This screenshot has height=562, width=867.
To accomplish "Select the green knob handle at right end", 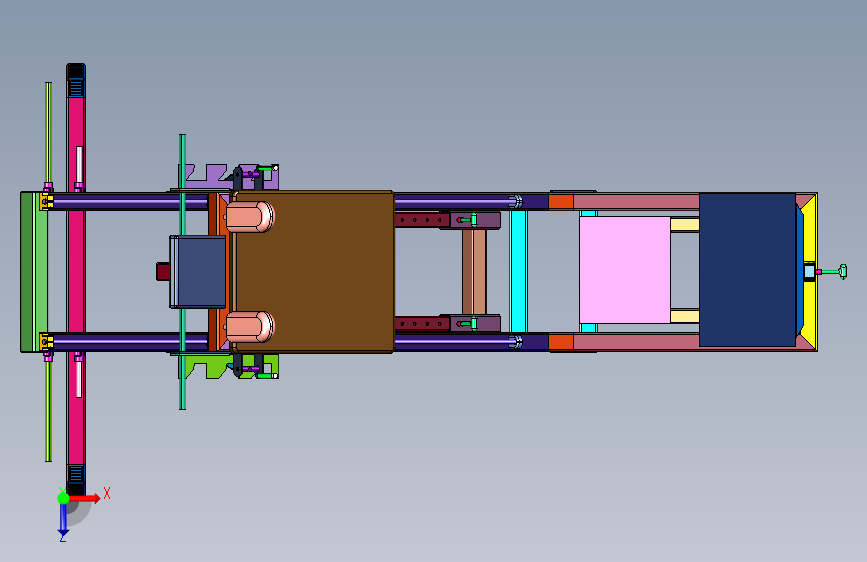I will coord(843,272).
